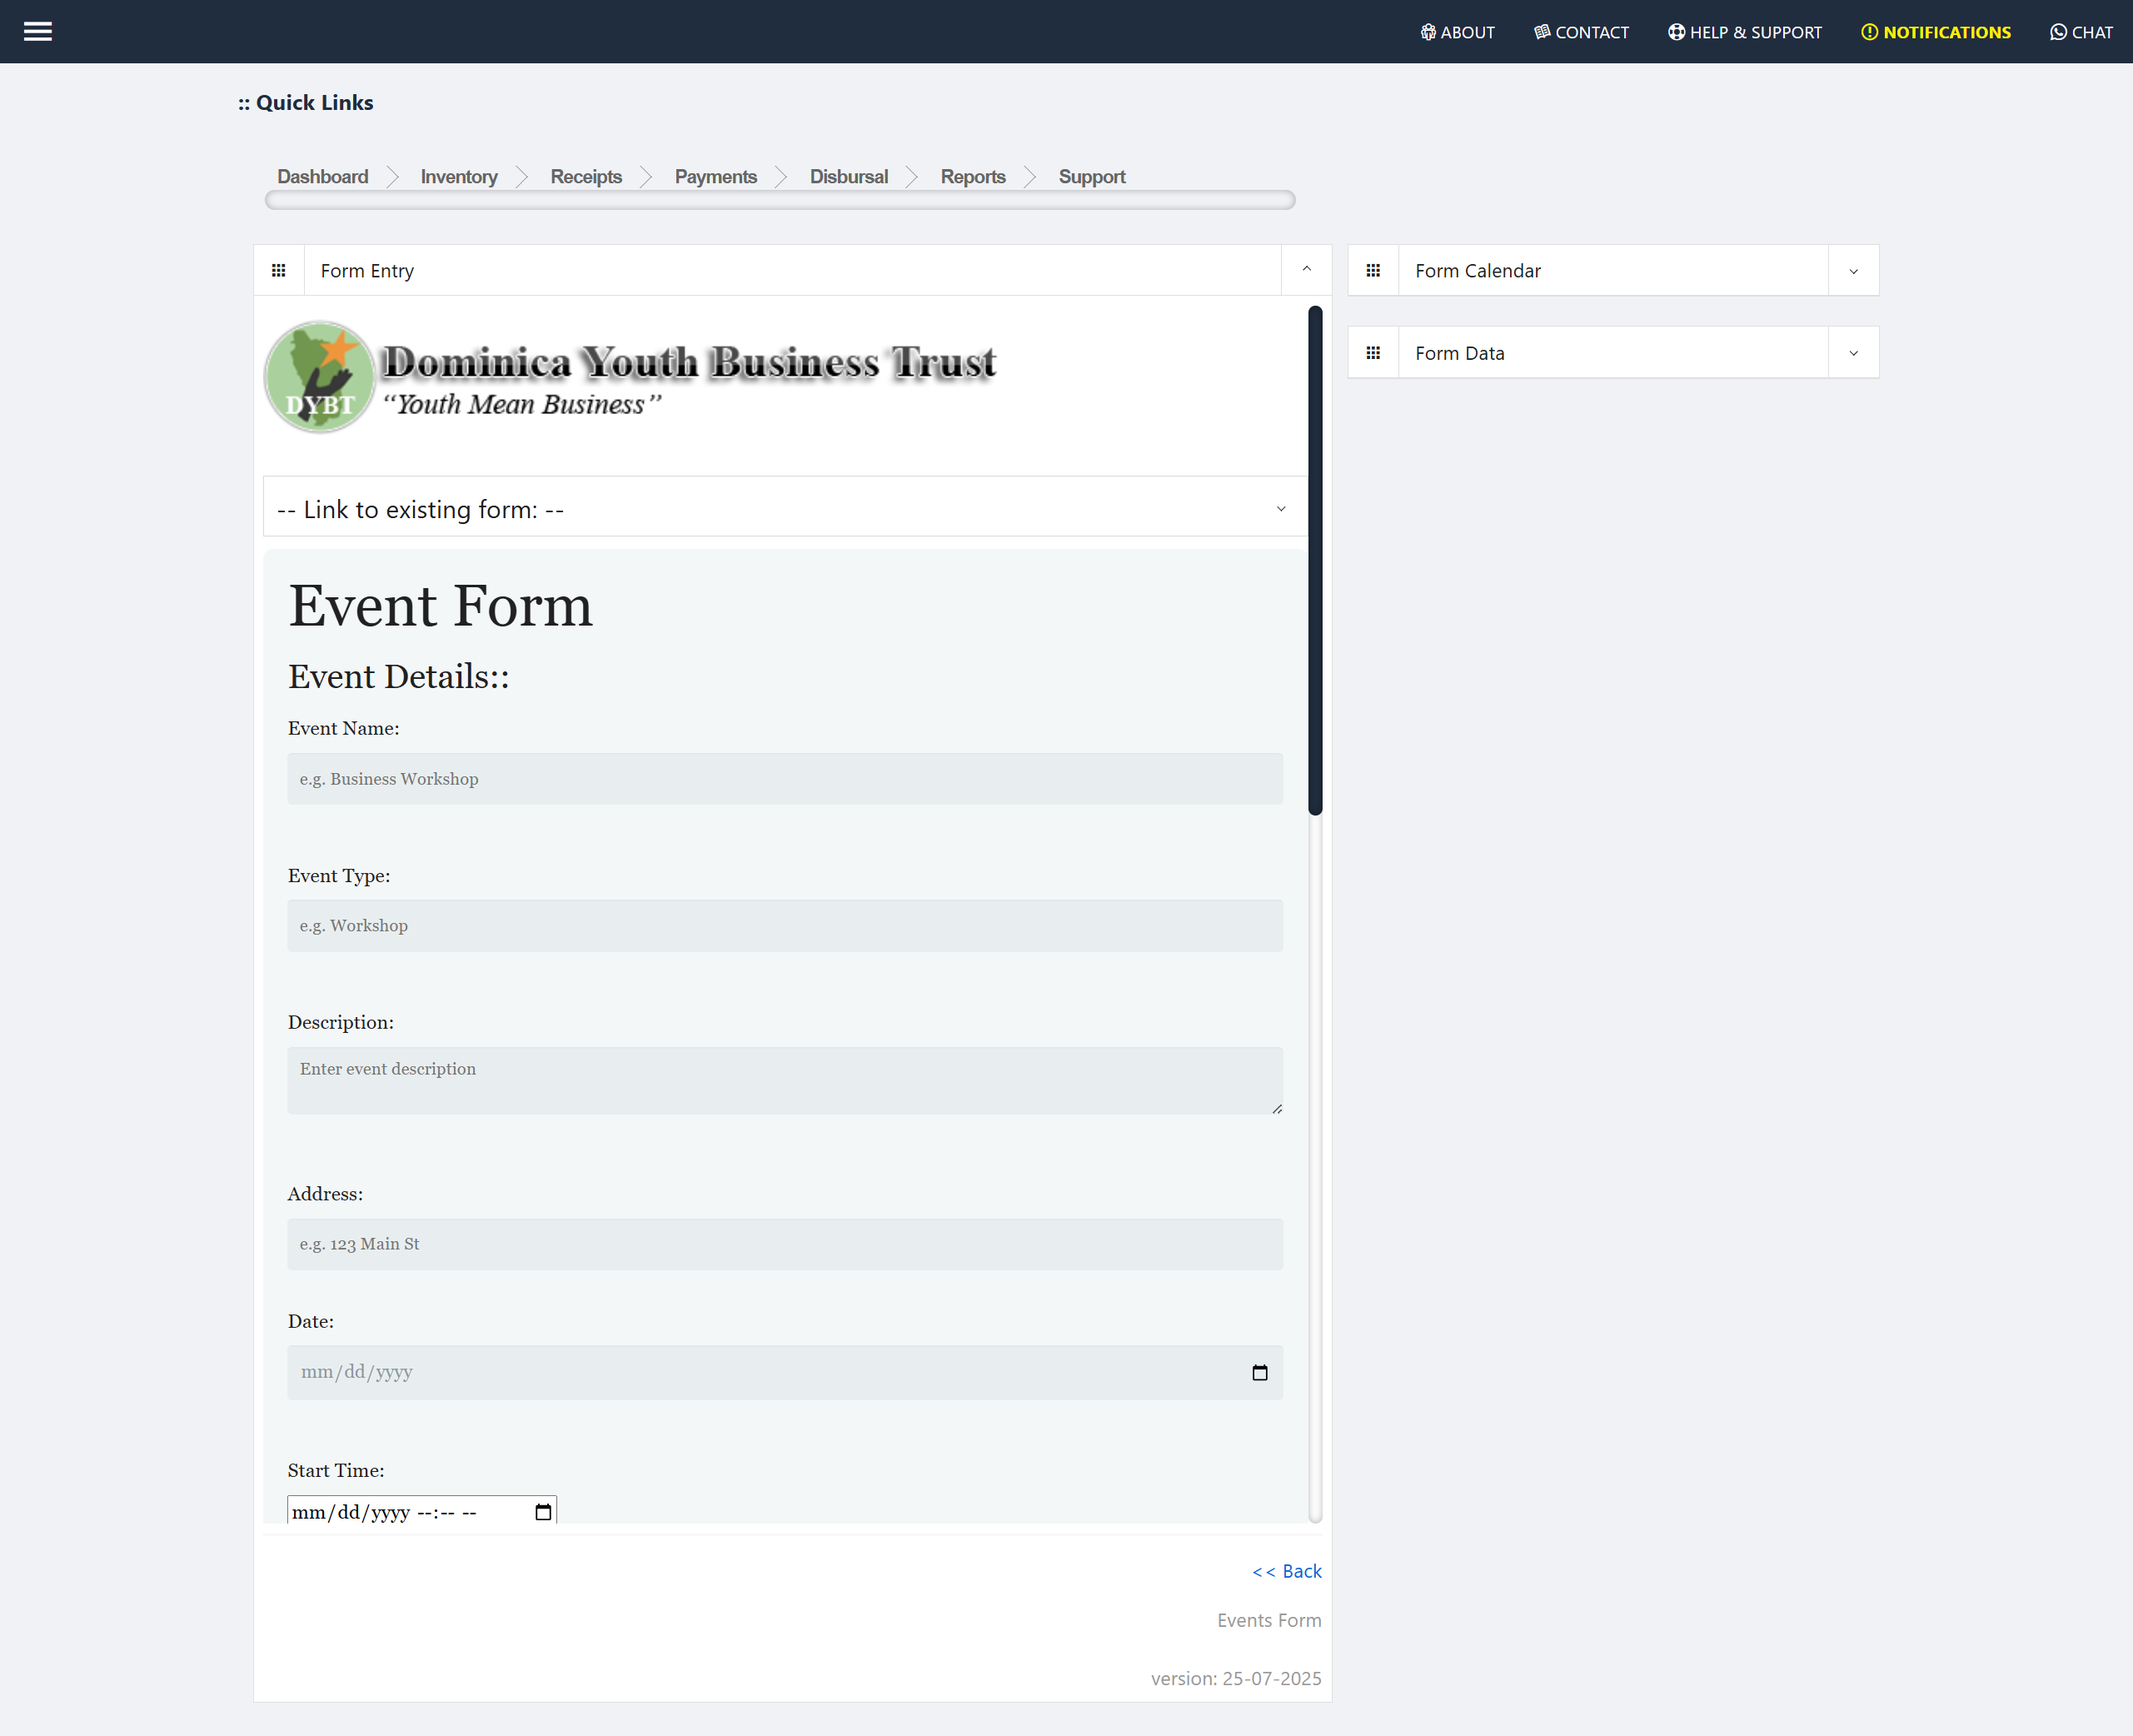Click the Back link below the form
The width and height of the screenshot is (2133, 1736).
1287,1570
